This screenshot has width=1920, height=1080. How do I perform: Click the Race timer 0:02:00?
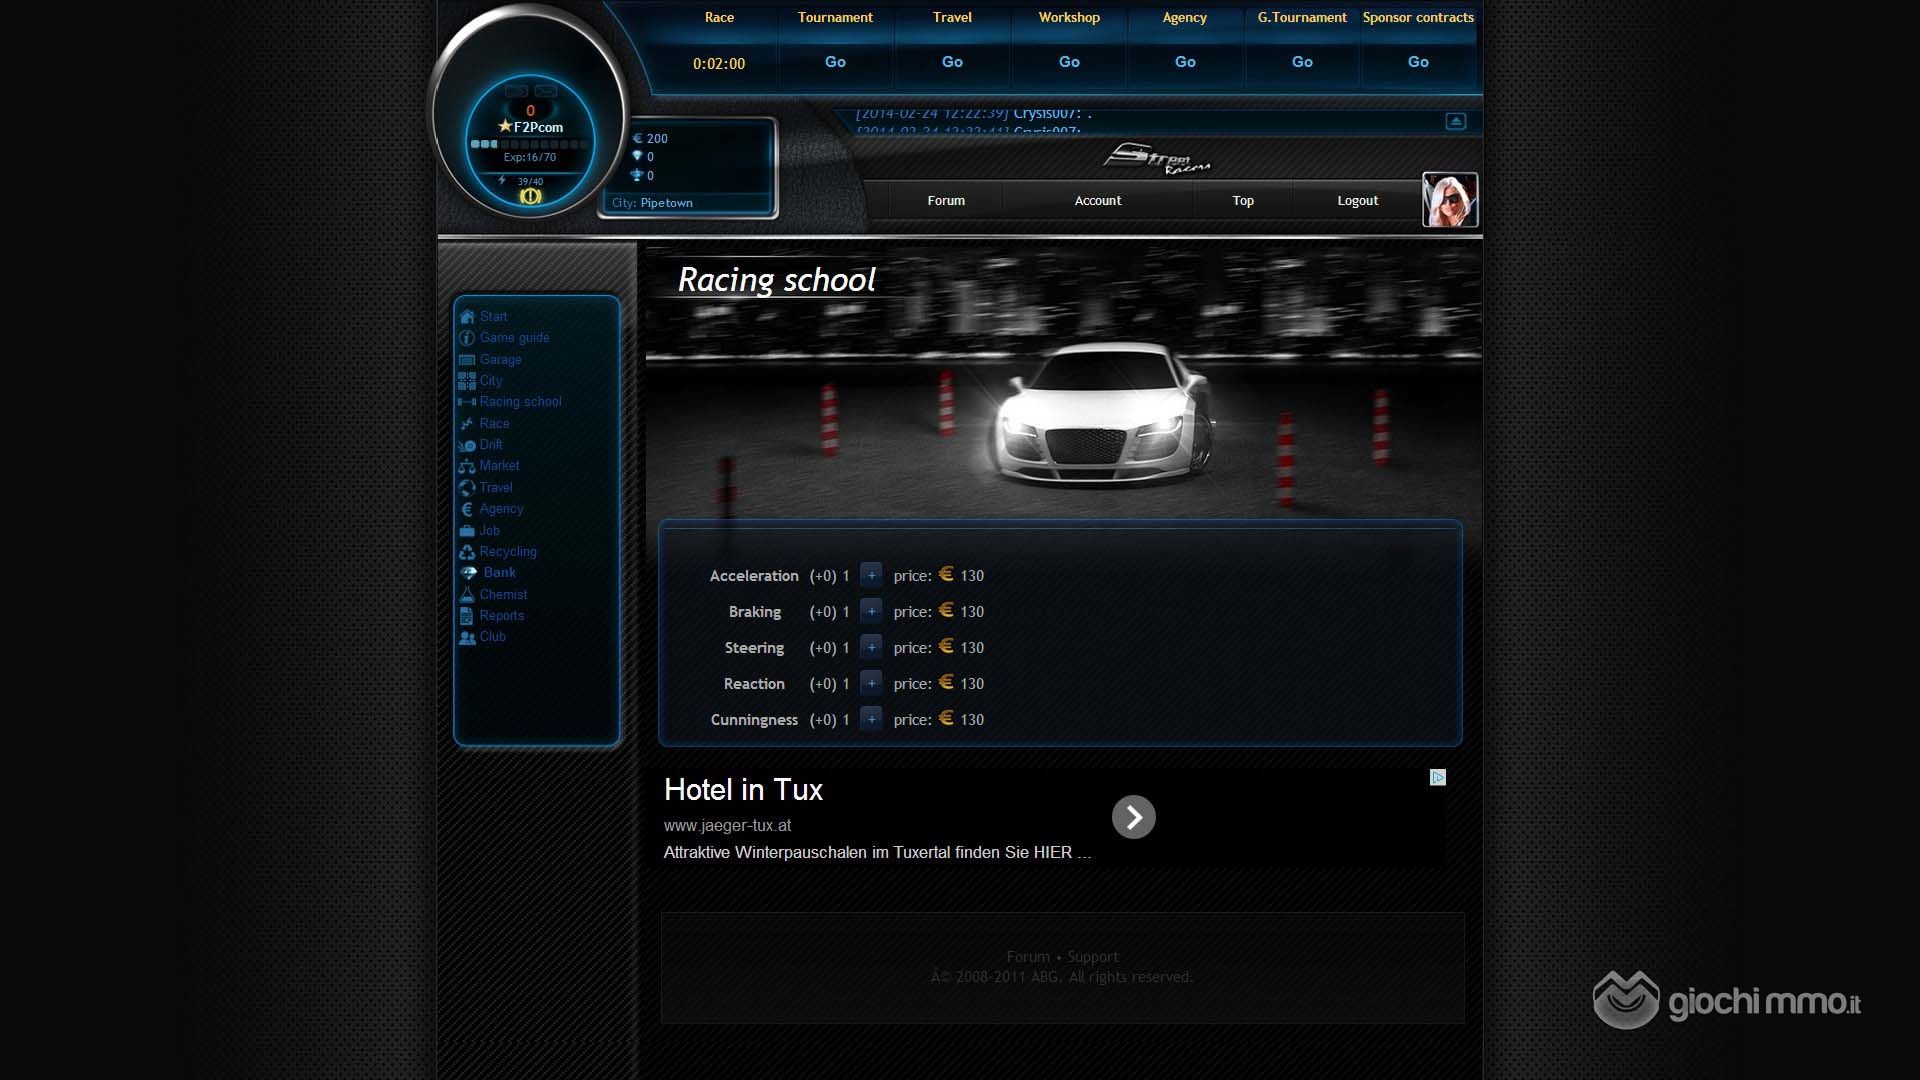(719, 64)
